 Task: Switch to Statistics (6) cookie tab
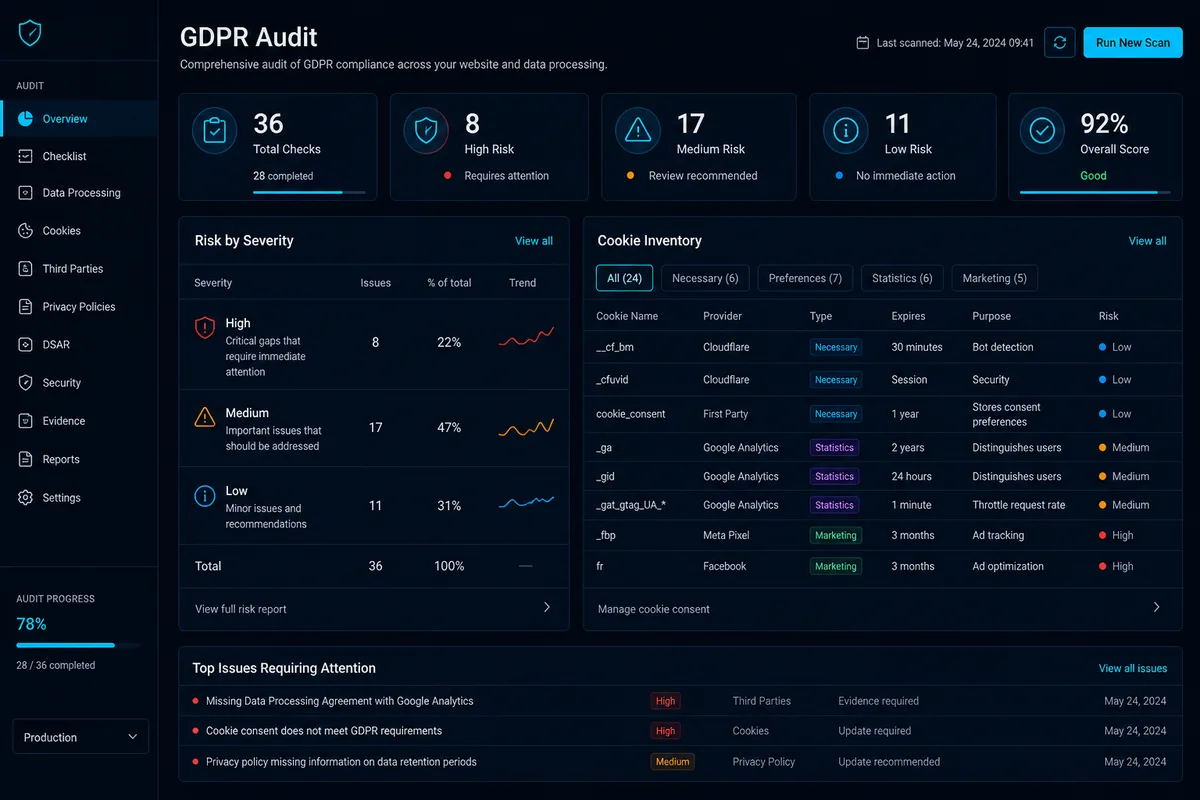tap(902, 278)
